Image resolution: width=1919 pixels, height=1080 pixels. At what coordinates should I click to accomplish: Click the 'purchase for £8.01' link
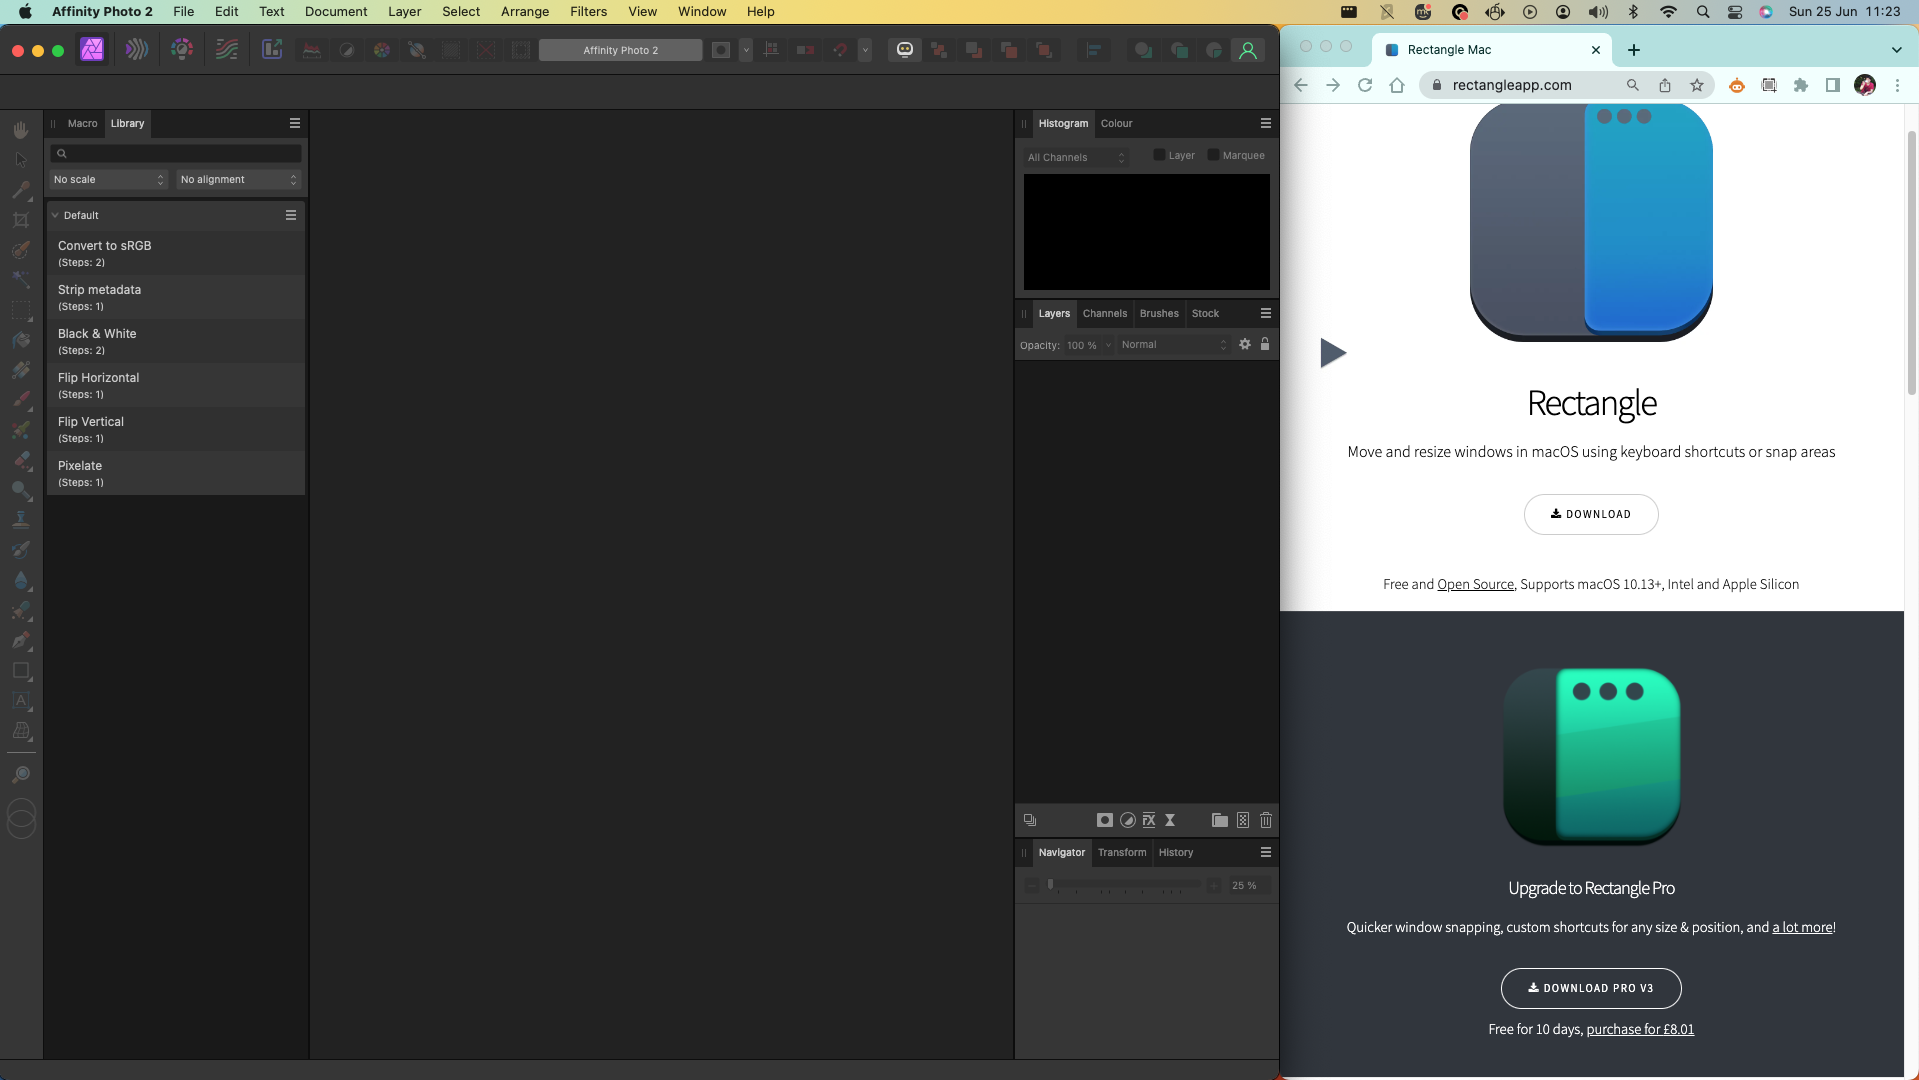[1640, 1029]
